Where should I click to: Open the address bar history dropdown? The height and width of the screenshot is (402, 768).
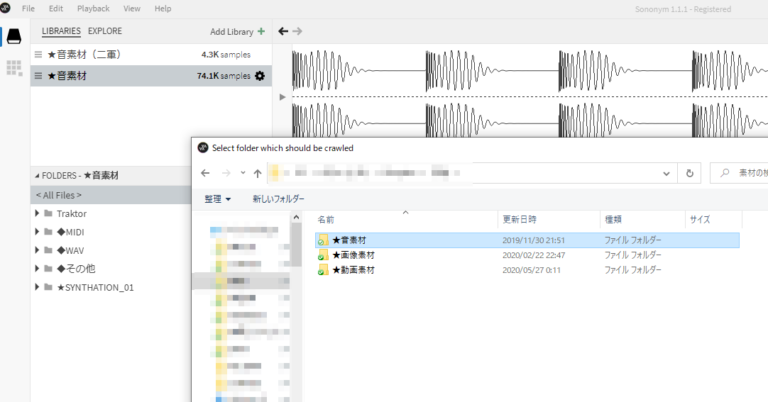(666, 173)
